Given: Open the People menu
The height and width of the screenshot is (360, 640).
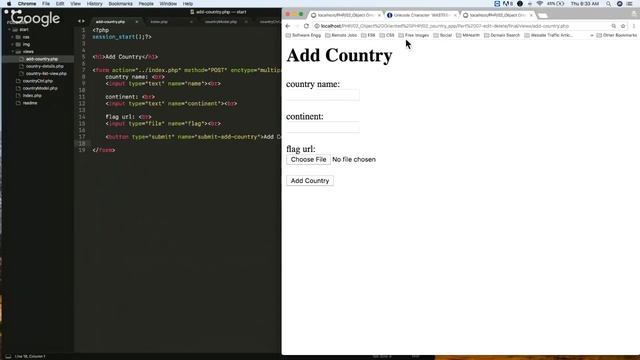Looking at the screenshot, I should (x=146, y=4).
